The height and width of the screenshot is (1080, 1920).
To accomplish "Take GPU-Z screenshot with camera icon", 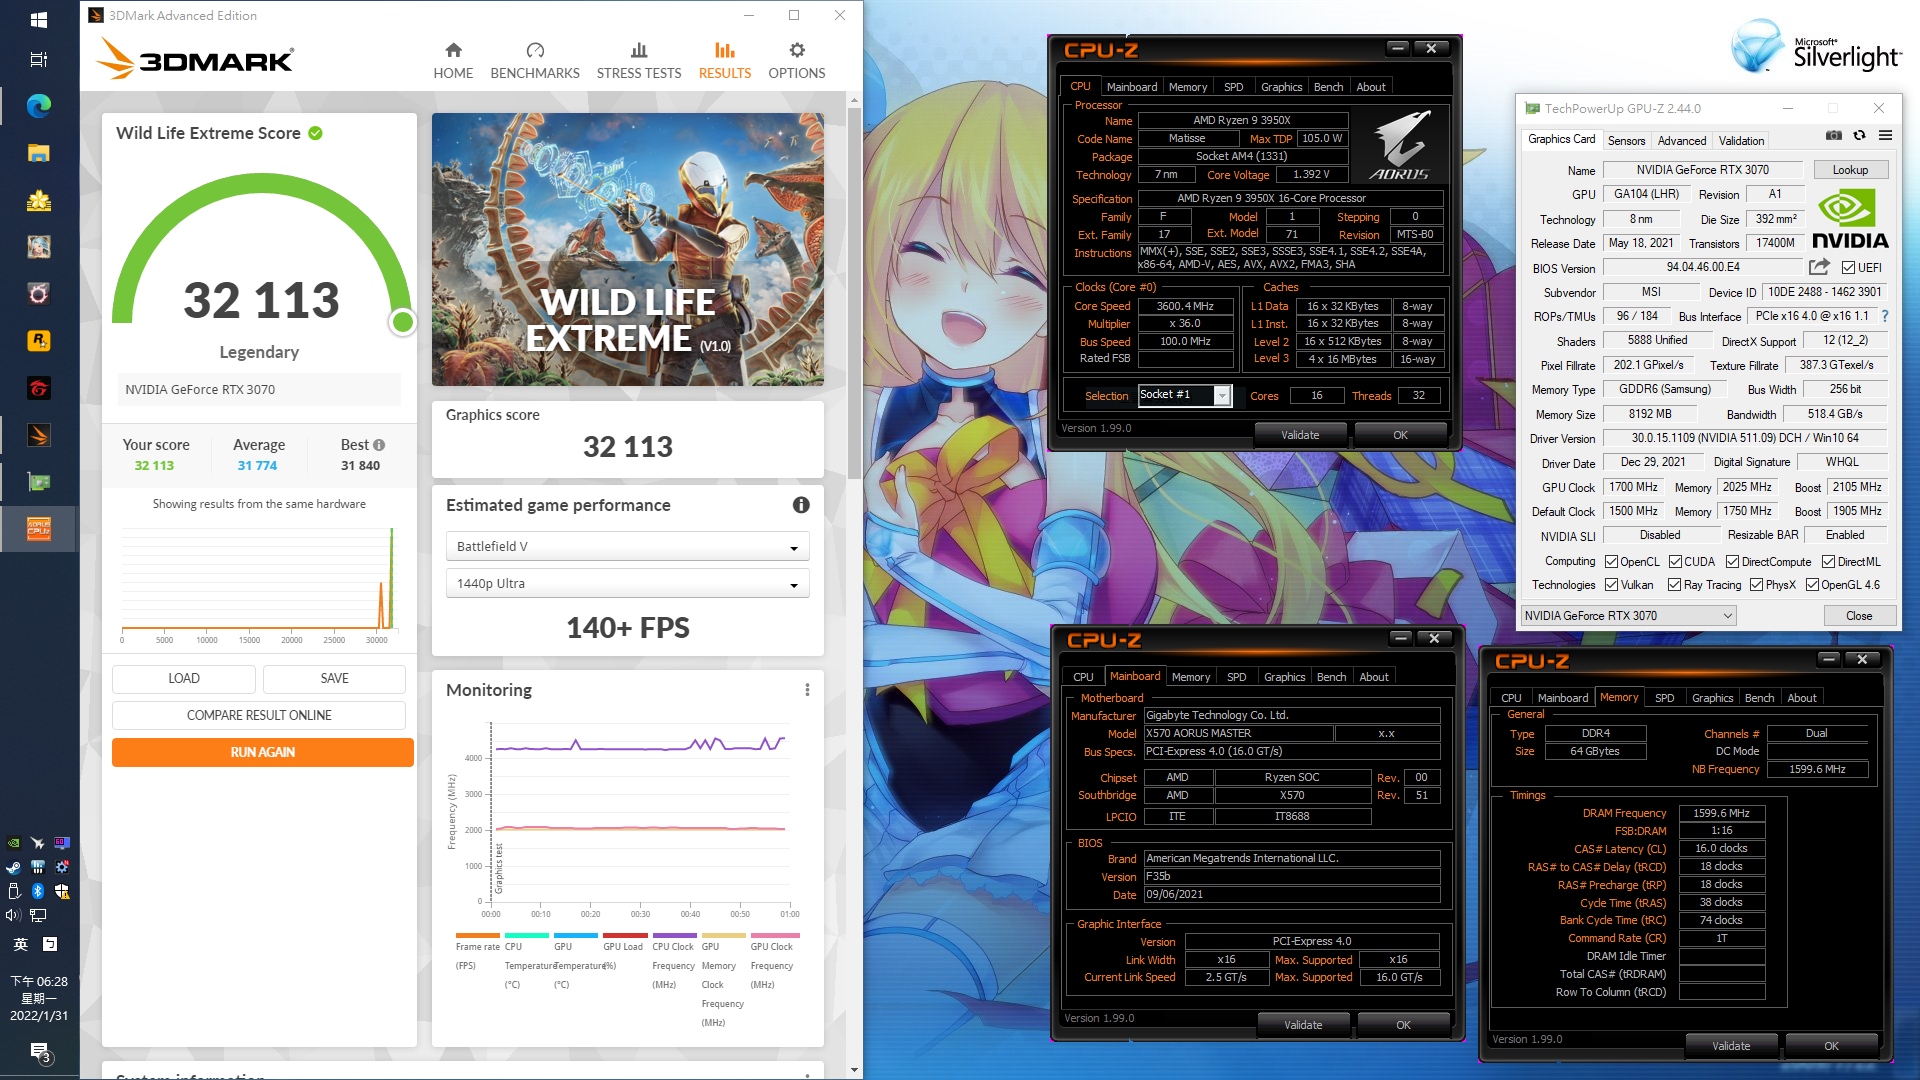I will [1834, 135].
